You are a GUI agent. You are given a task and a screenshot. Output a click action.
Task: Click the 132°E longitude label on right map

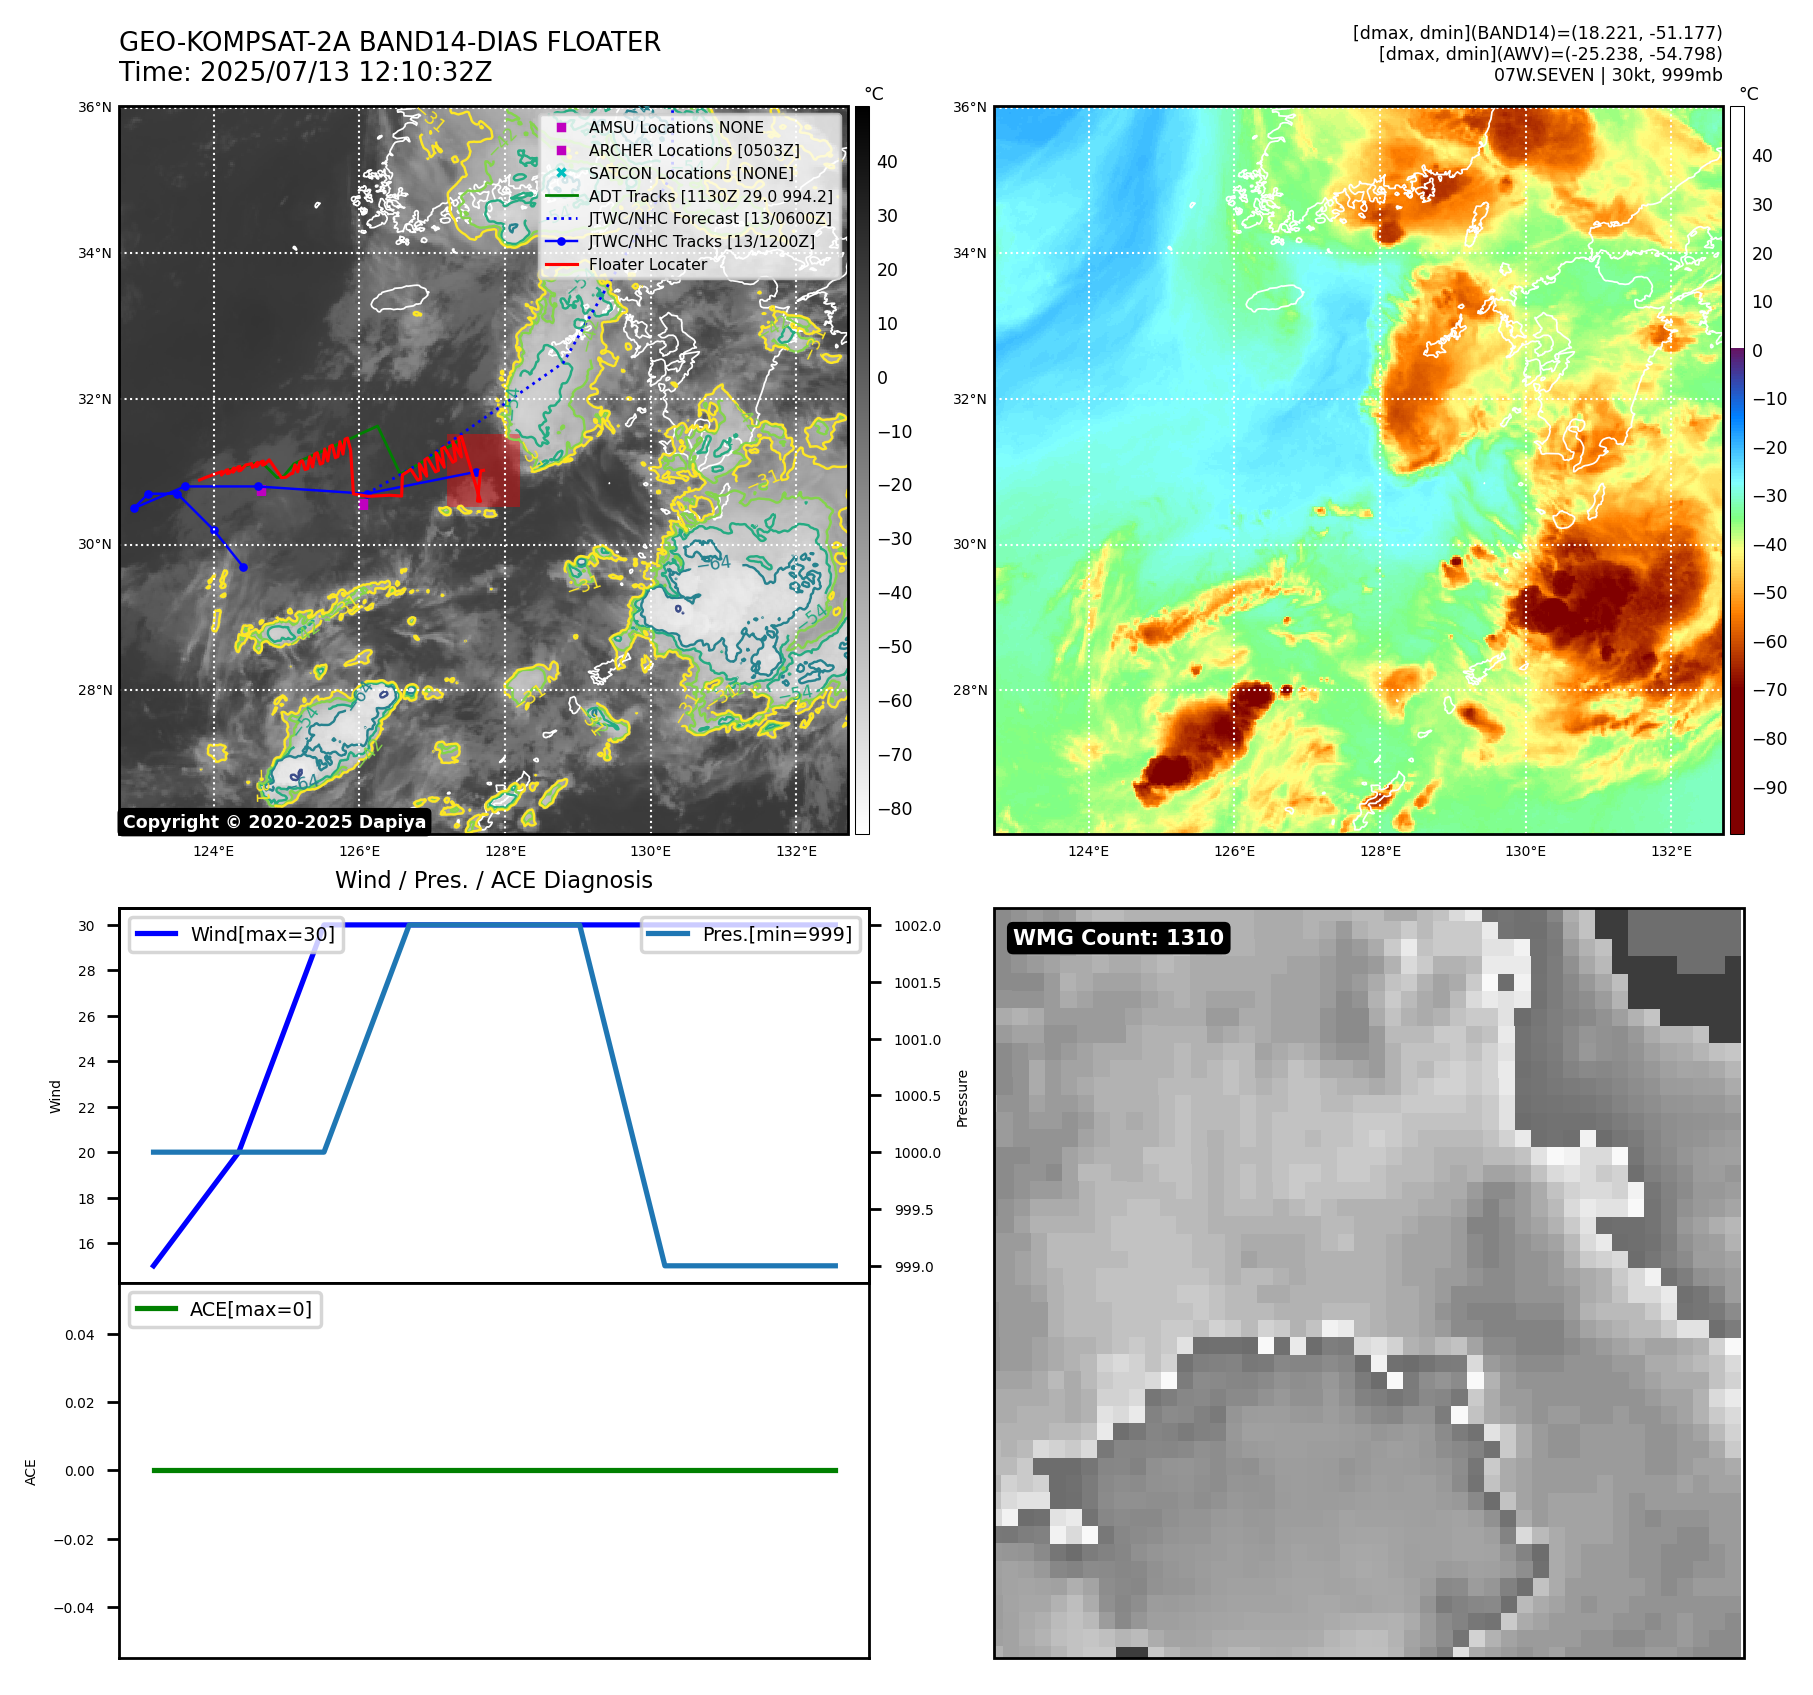click(x=1671, y=851)
